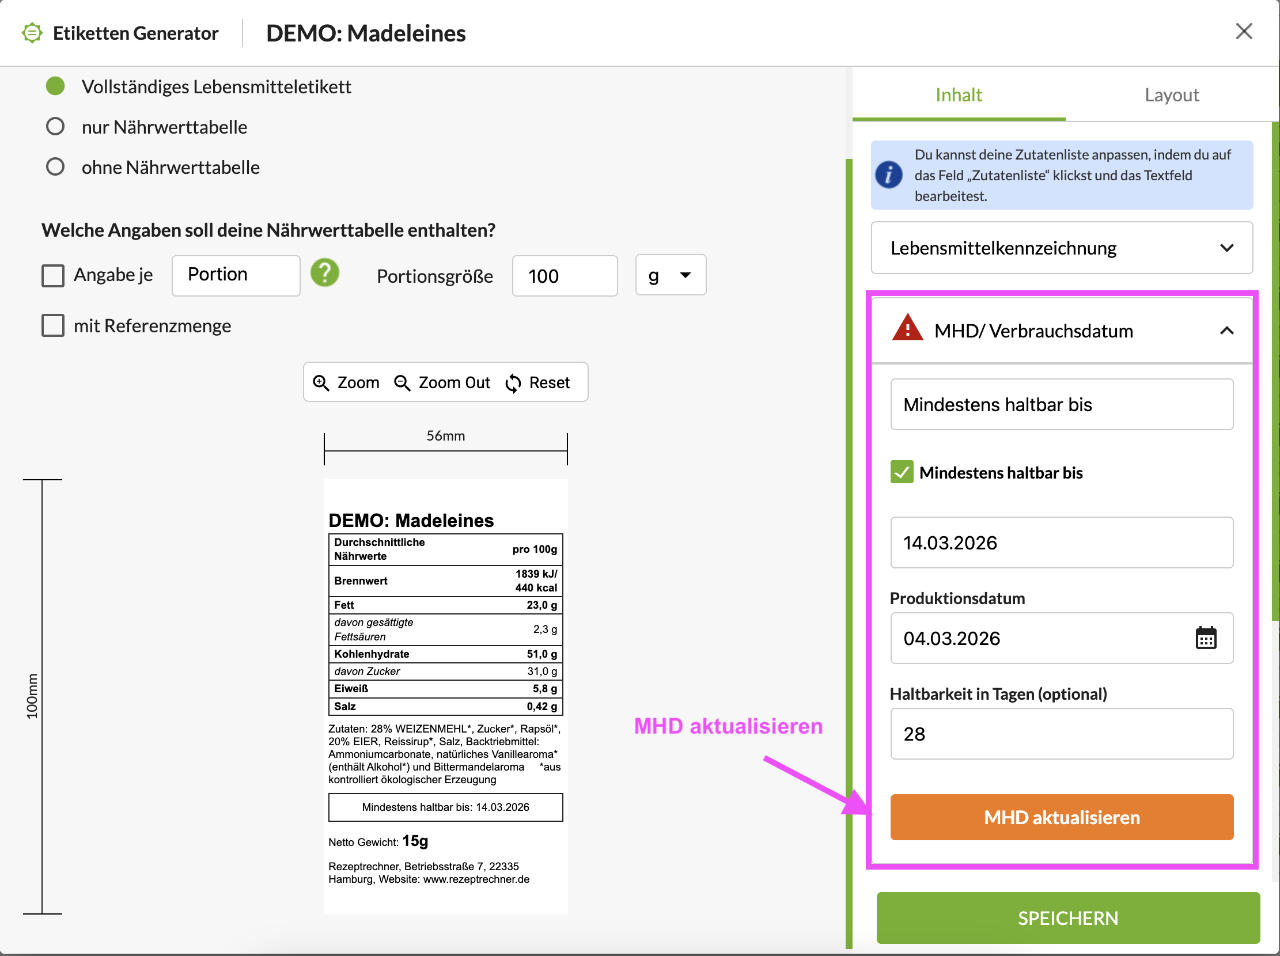1280x956 pixels.
Task: Open the calendar picker for Produktionsdatum
Action: (1206, 638)
